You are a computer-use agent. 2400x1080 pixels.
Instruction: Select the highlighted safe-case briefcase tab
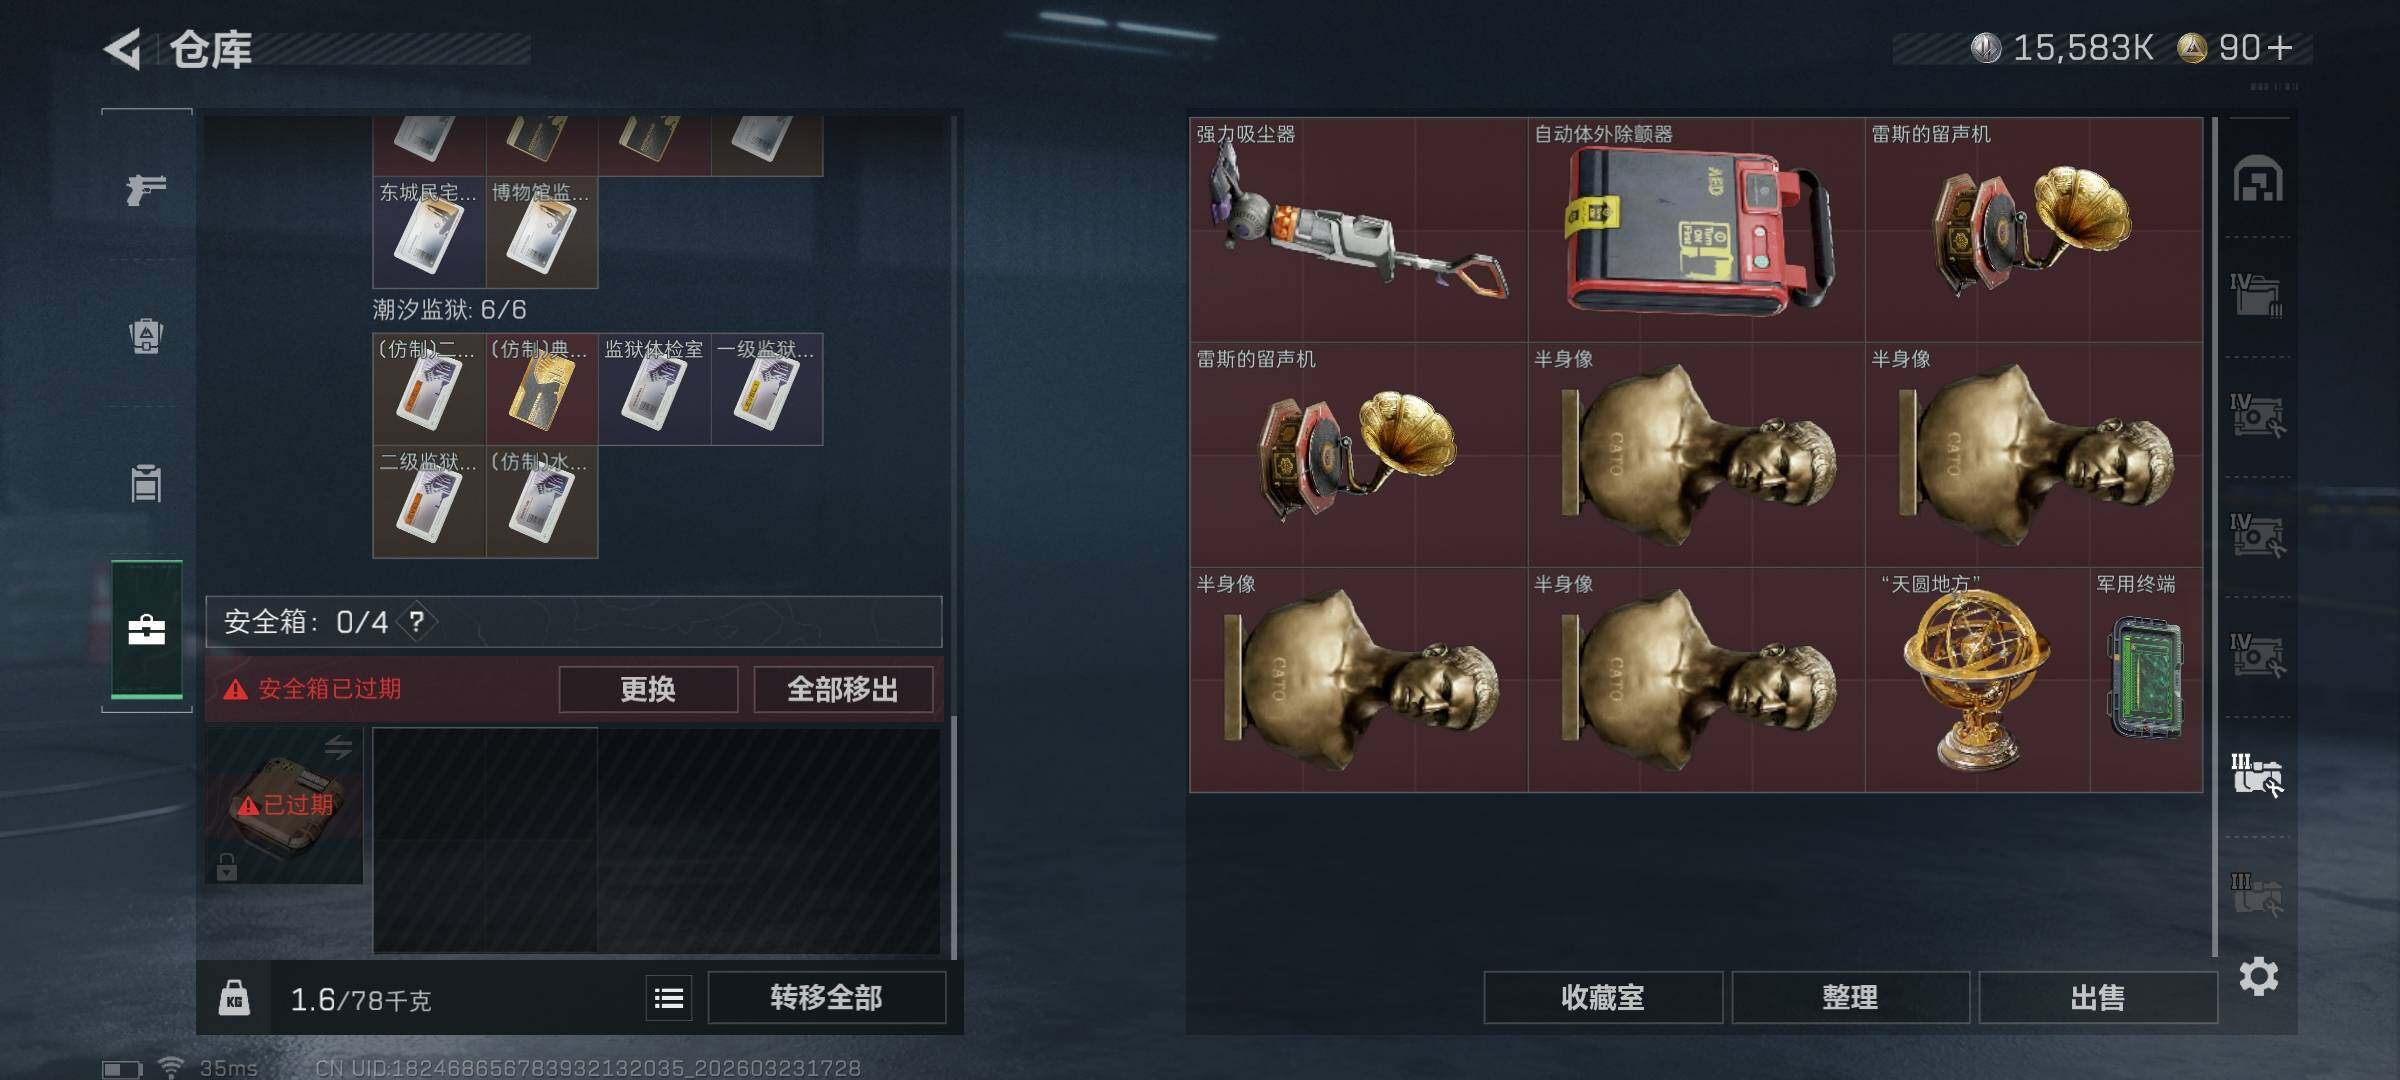click(146, 629)
